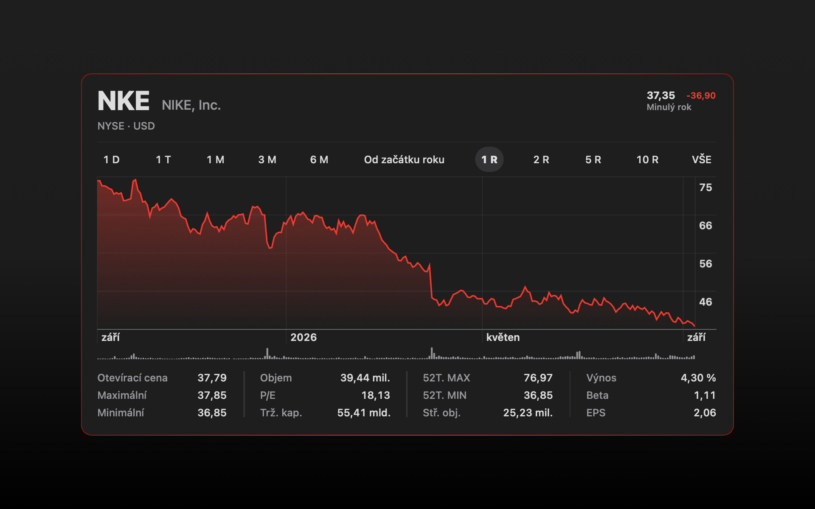The height and width of the screenshot is (509, 815).
Task: Click the Minulý rok label
Action: click(668, 107)
